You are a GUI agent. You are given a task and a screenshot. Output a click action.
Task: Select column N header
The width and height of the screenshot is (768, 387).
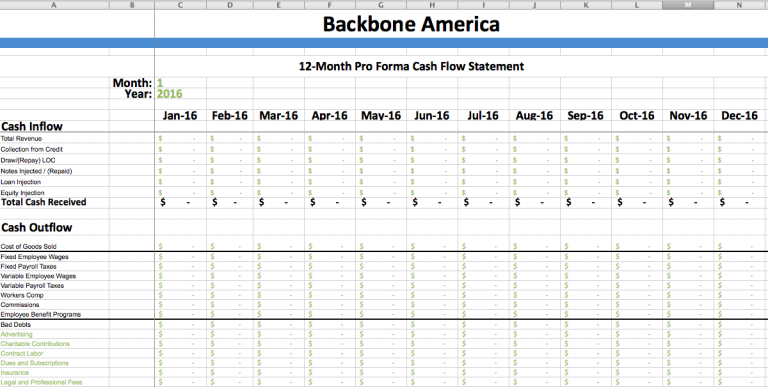click(739, 5)
